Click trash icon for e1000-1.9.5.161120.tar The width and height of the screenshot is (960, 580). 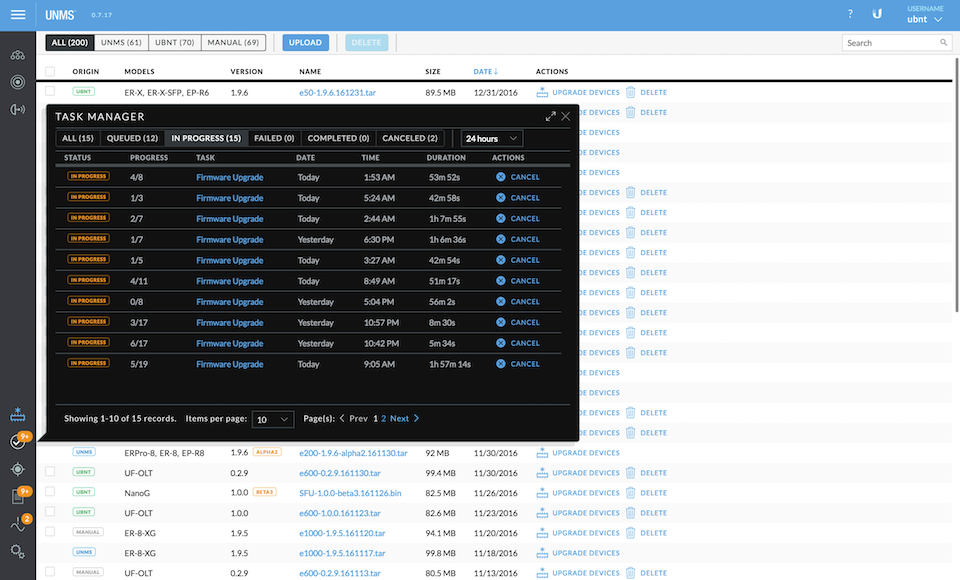point(630,533)
